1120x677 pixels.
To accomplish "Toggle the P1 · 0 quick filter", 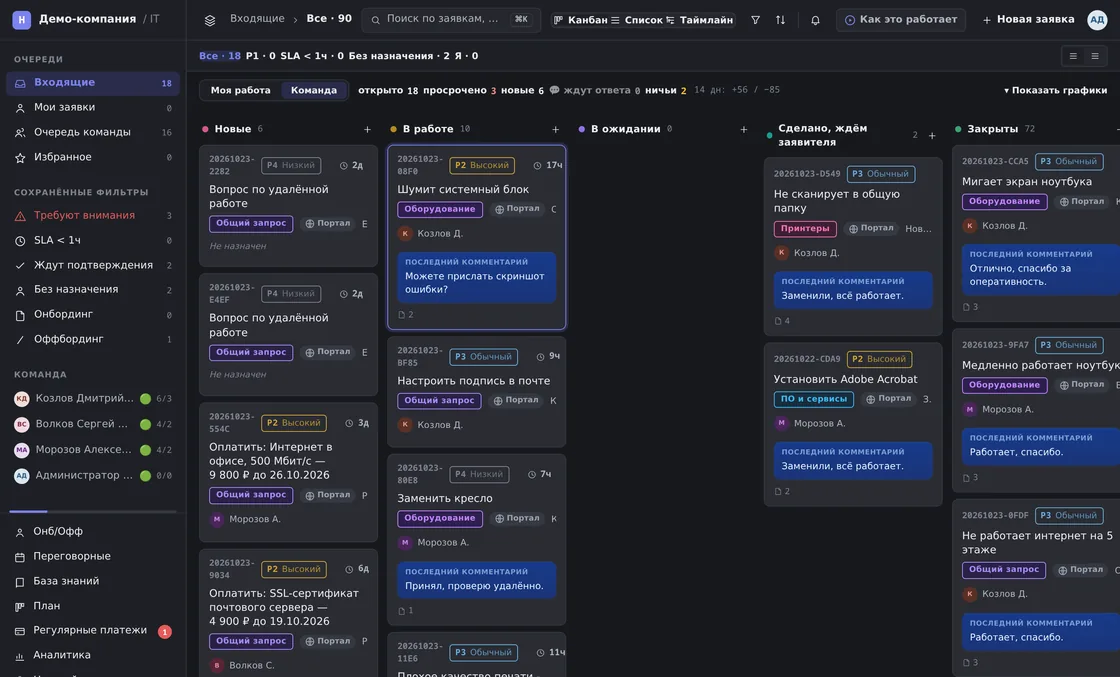I will (261, 56).
